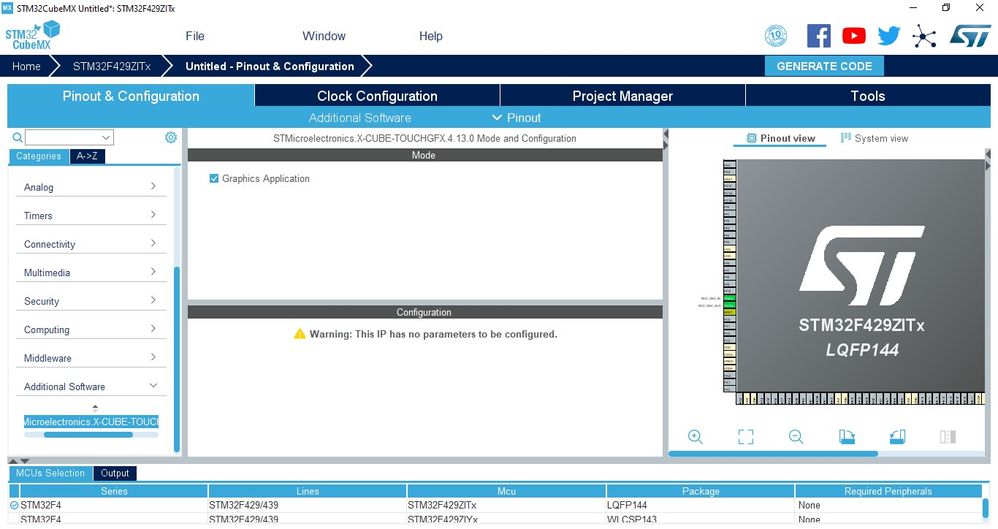Viewport: 998px width, 529px height.
Task: Open the peripheral search dropdown
Action: pos(106,138)
